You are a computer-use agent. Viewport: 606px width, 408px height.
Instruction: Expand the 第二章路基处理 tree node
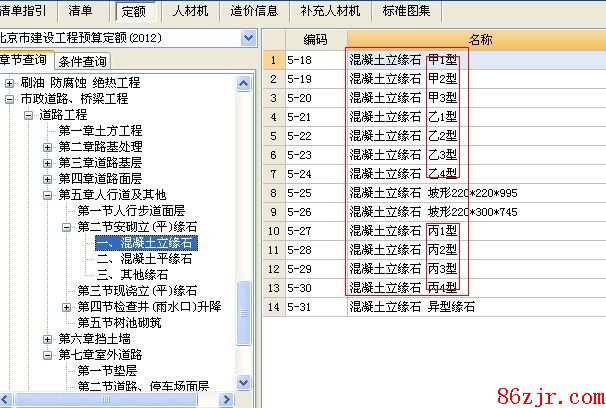(x=47, y=147)
